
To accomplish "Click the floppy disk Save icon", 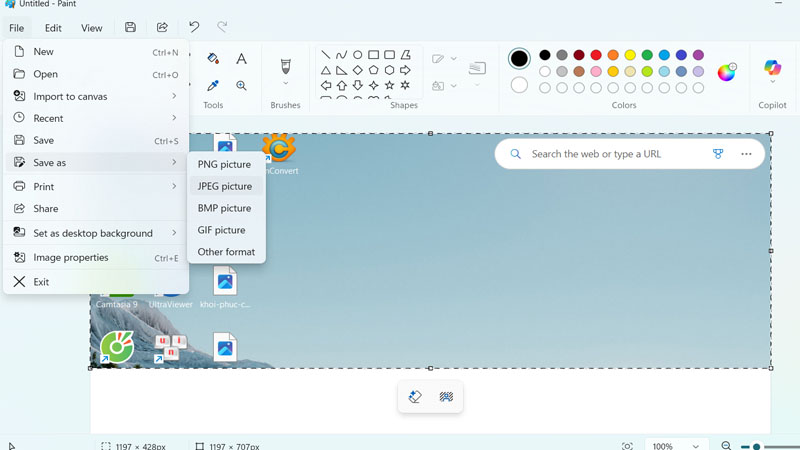I will [131, 28].
